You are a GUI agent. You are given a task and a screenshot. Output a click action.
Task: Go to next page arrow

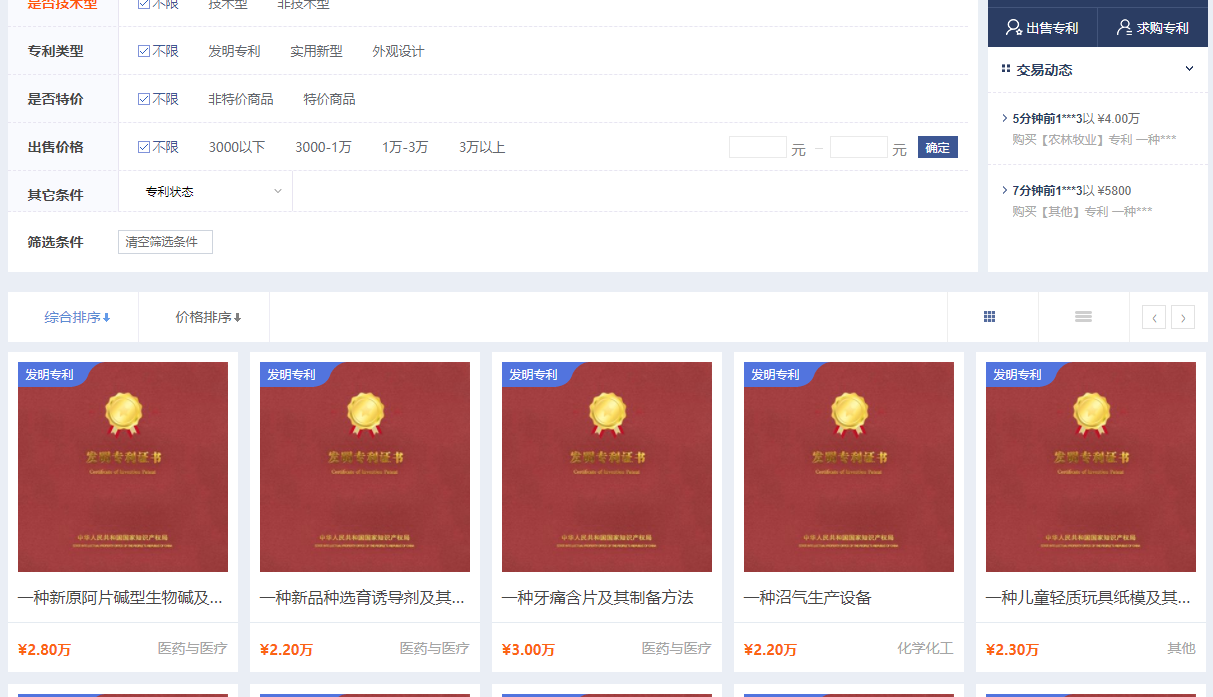pos(1183,318)
